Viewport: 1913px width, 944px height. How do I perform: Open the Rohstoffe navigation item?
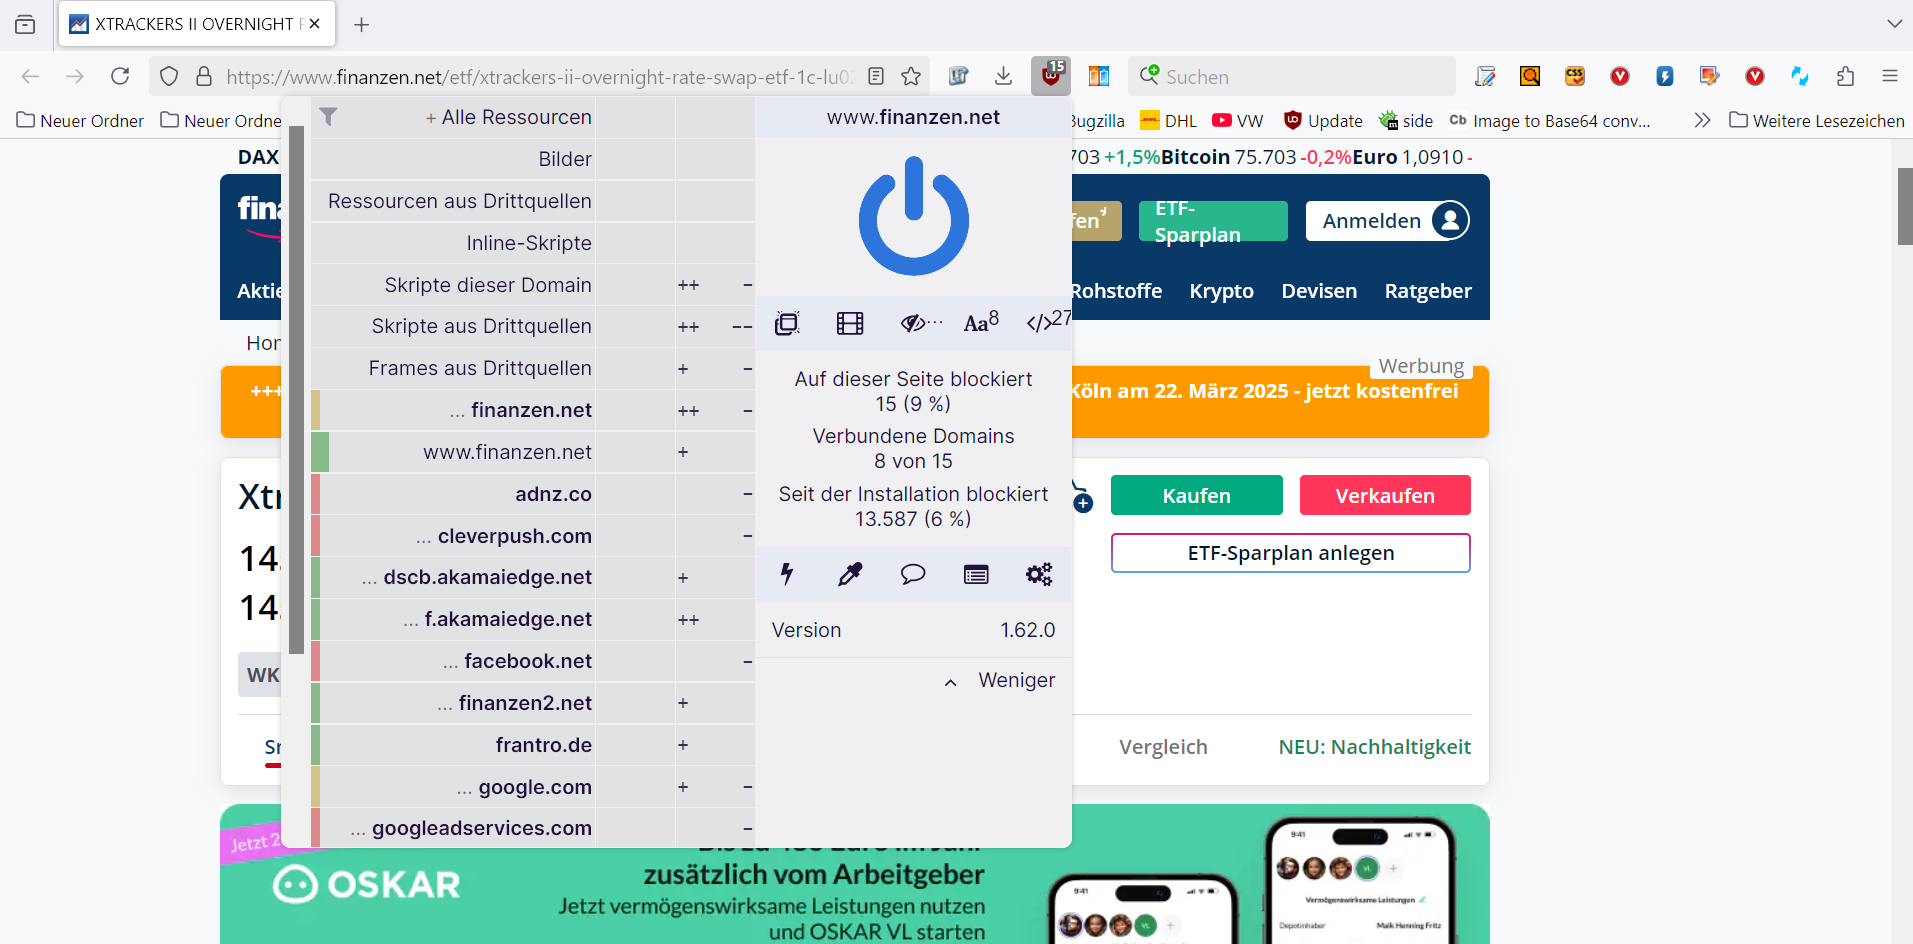point(1116,291)
